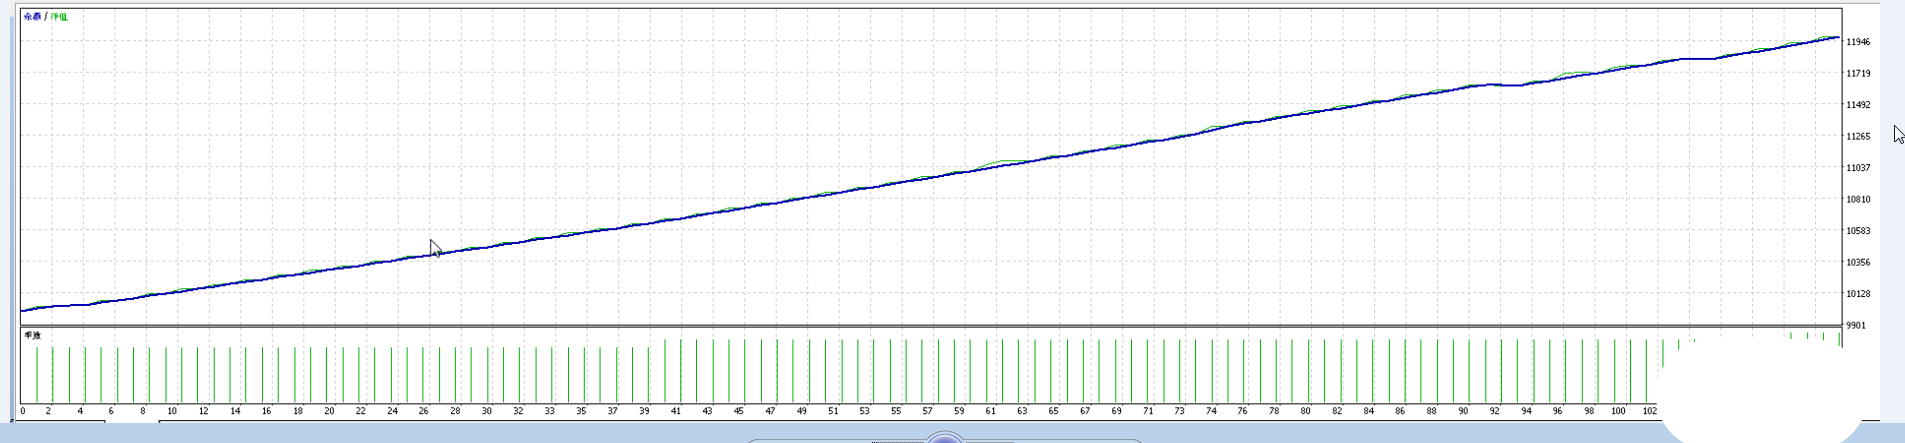
Task: Click the volume panel label above the bars
Action: point(33,336)
